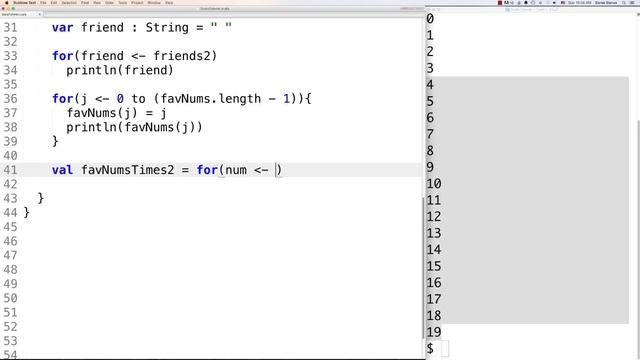Click line number 41 in gutter
This screenshot has width=640, height=360.
pos(10,170)
